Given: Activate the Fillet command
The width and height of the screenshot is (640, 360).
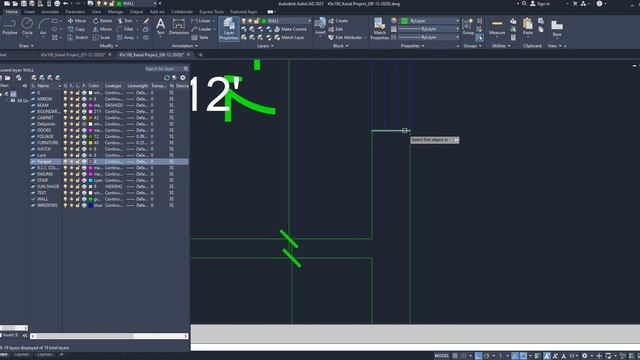Looking at the screenshot, I should tap(125, 29).
